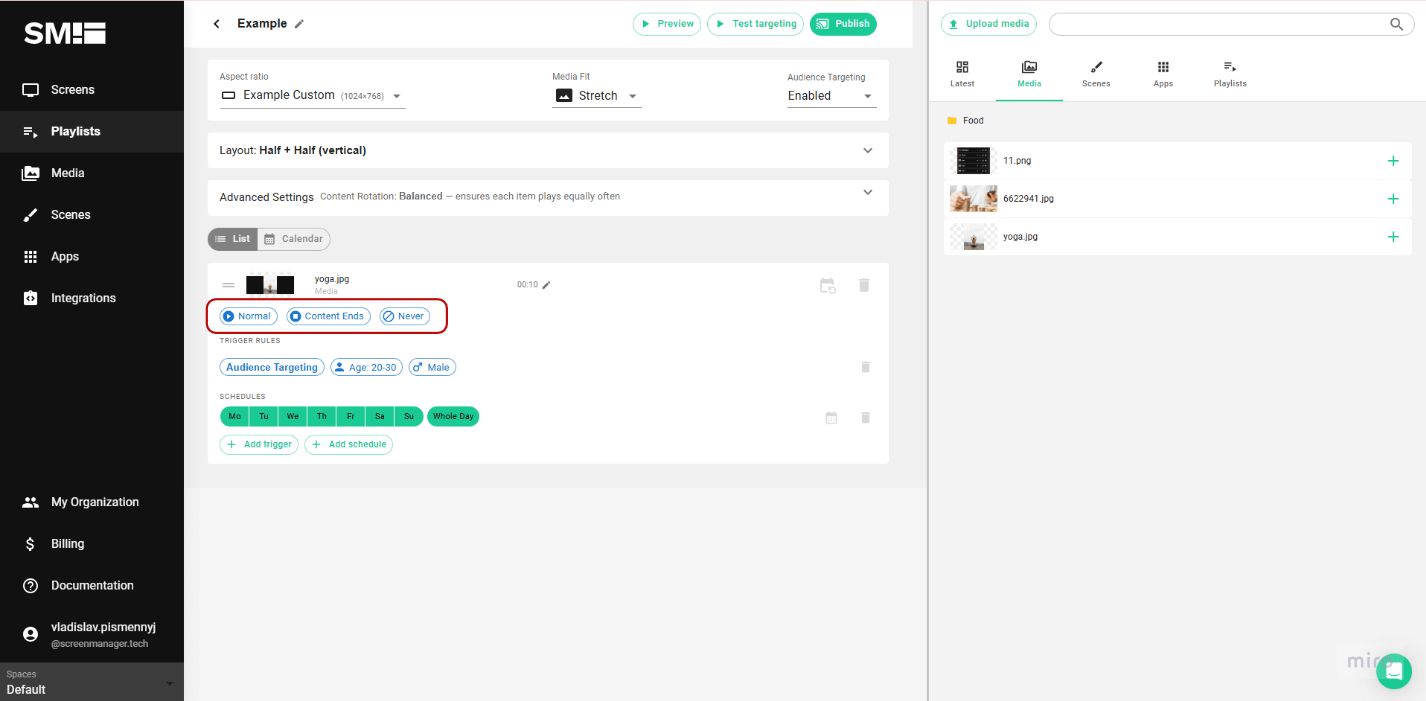1426x701 pixels.
Task: Remove the Audience Targeting trigger rule
Action: pyautogui.click(x=864, y=367)
